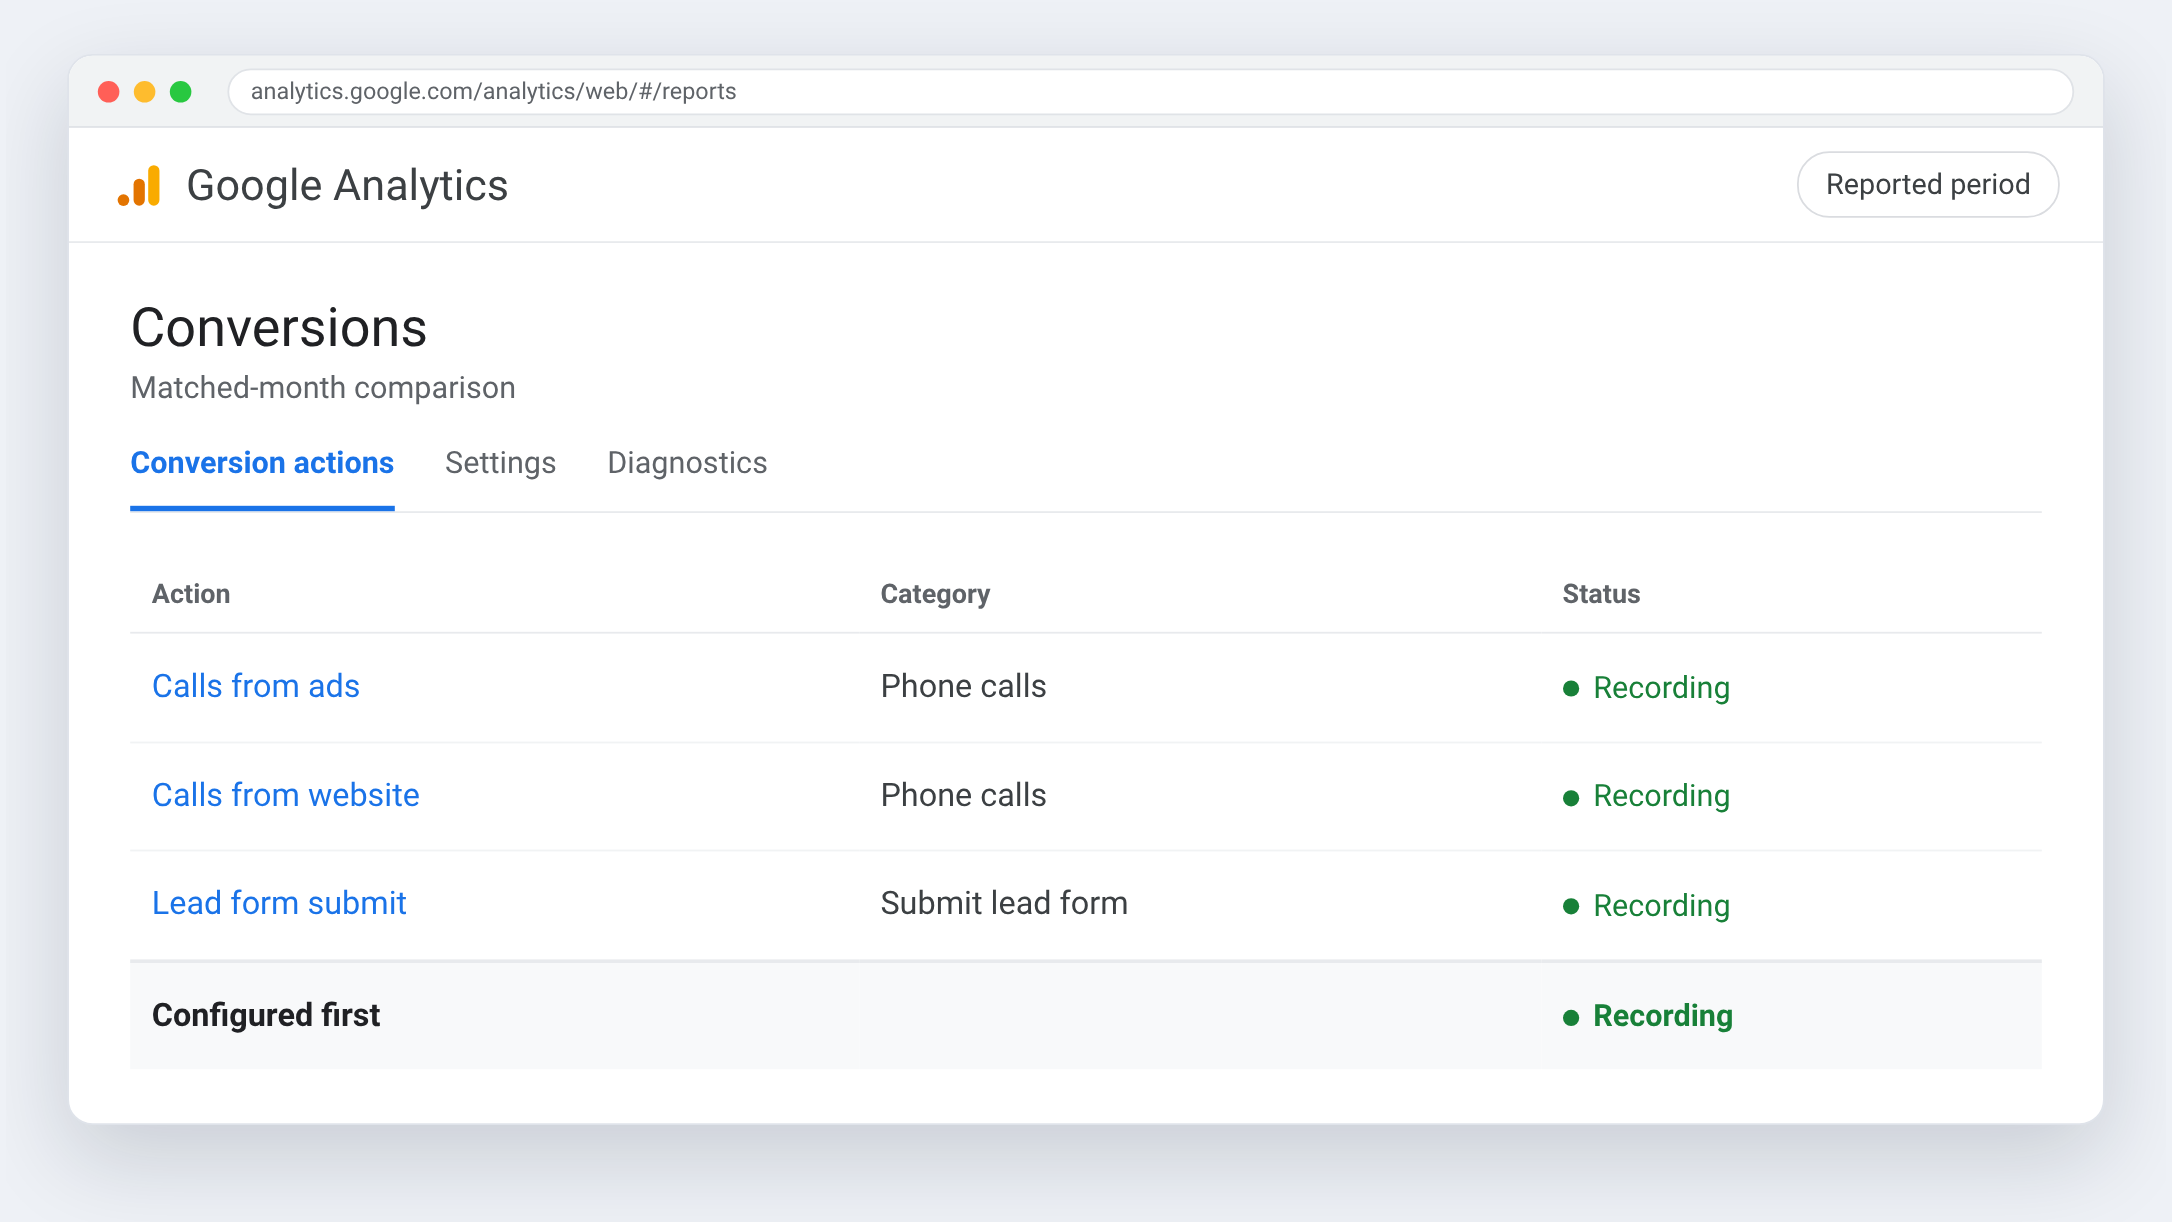Click the Submit lead form category cell
This screenshot has width=2172, height=1222.
click(1004, 903)
